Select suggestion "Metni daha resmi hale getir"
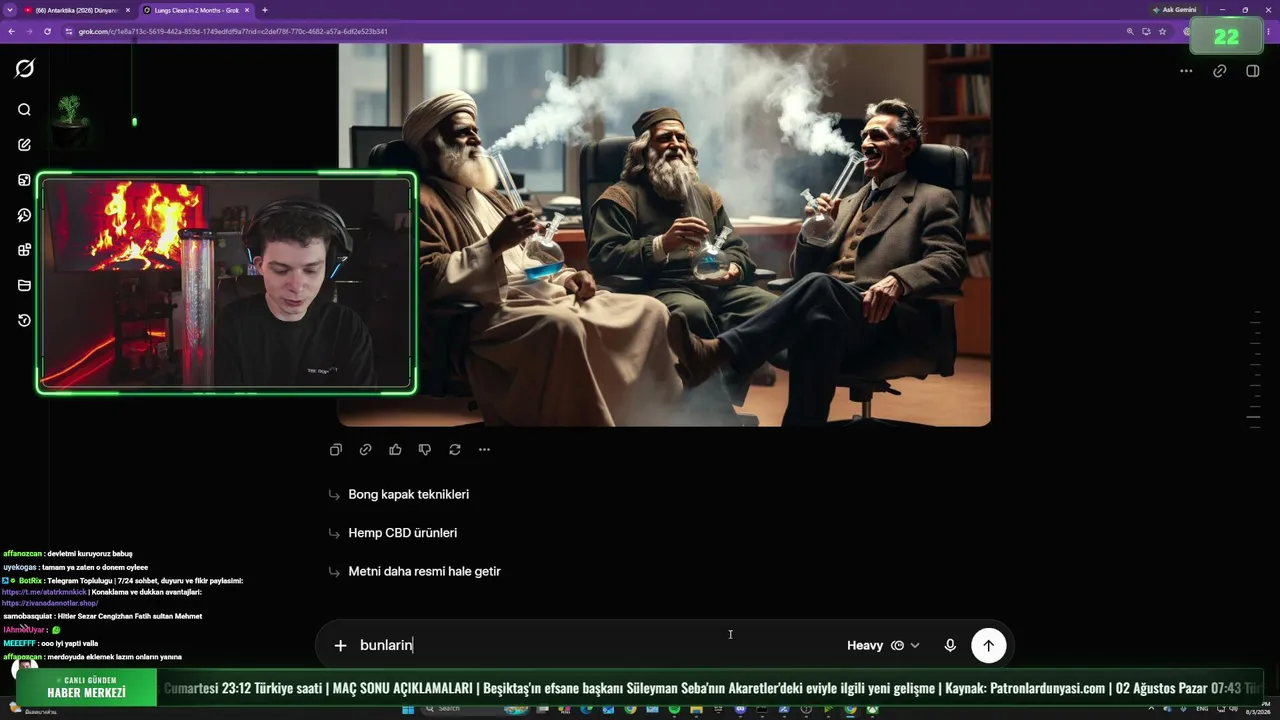 tap(424, 571)
